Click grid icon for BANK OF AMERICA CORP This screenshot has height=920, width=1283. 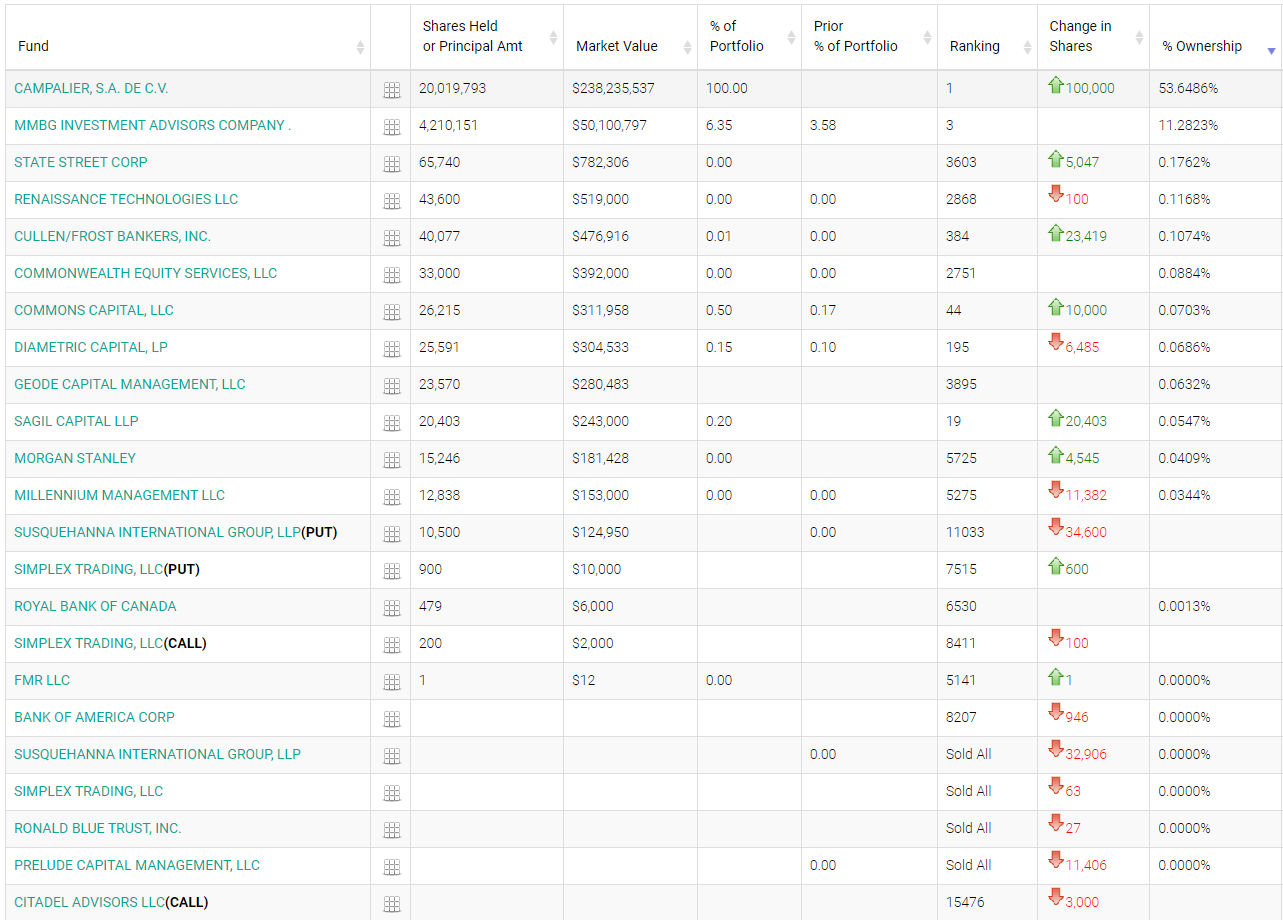pos(392,719)
